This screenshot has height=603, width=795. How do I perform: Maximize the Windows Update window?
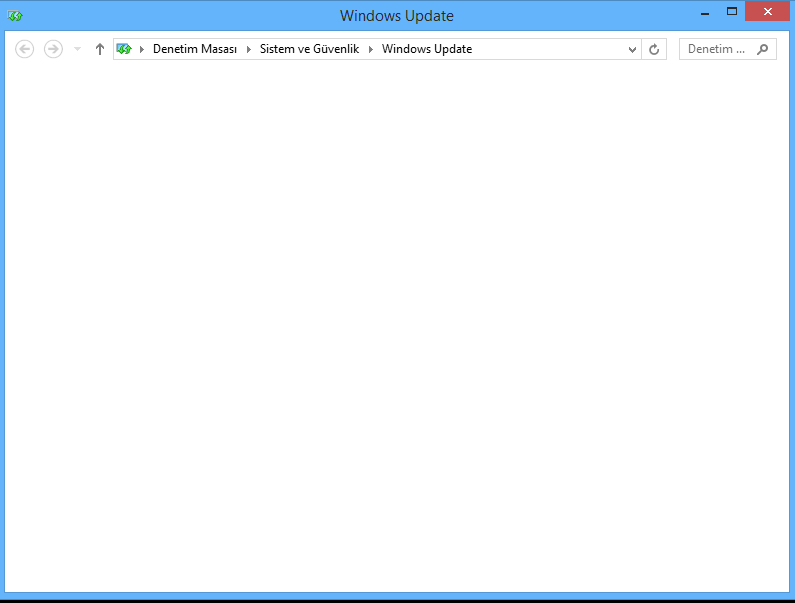point(732,12)
